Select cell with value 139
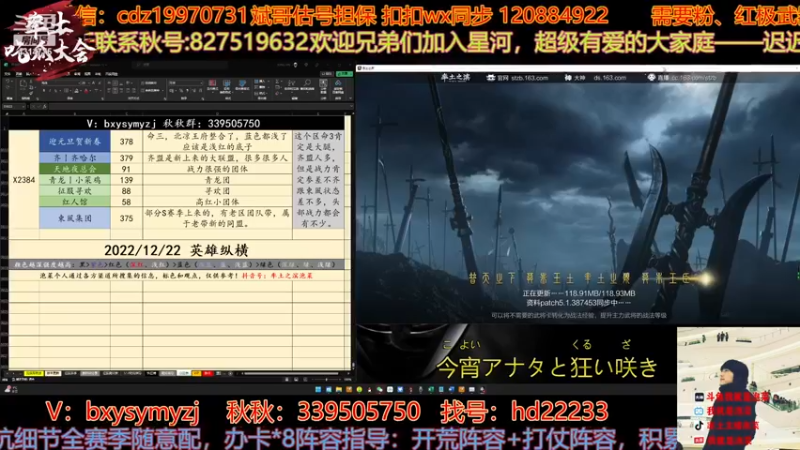This screenshot has width=800, height=450. point(127,180)
